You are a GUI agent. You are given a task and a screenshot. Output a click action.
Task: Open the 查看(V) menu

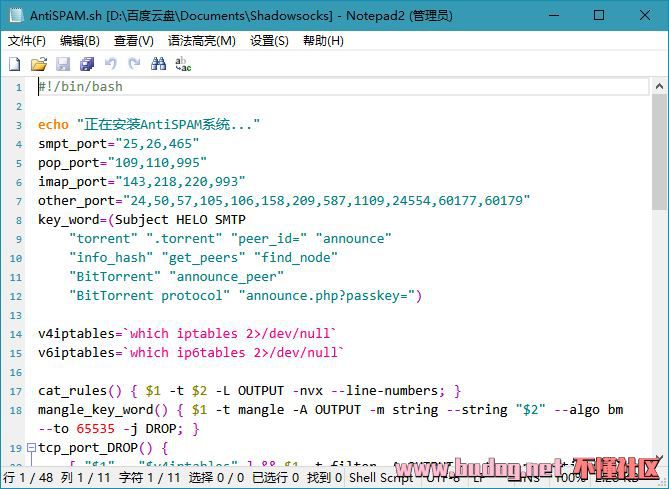(133, 41)
